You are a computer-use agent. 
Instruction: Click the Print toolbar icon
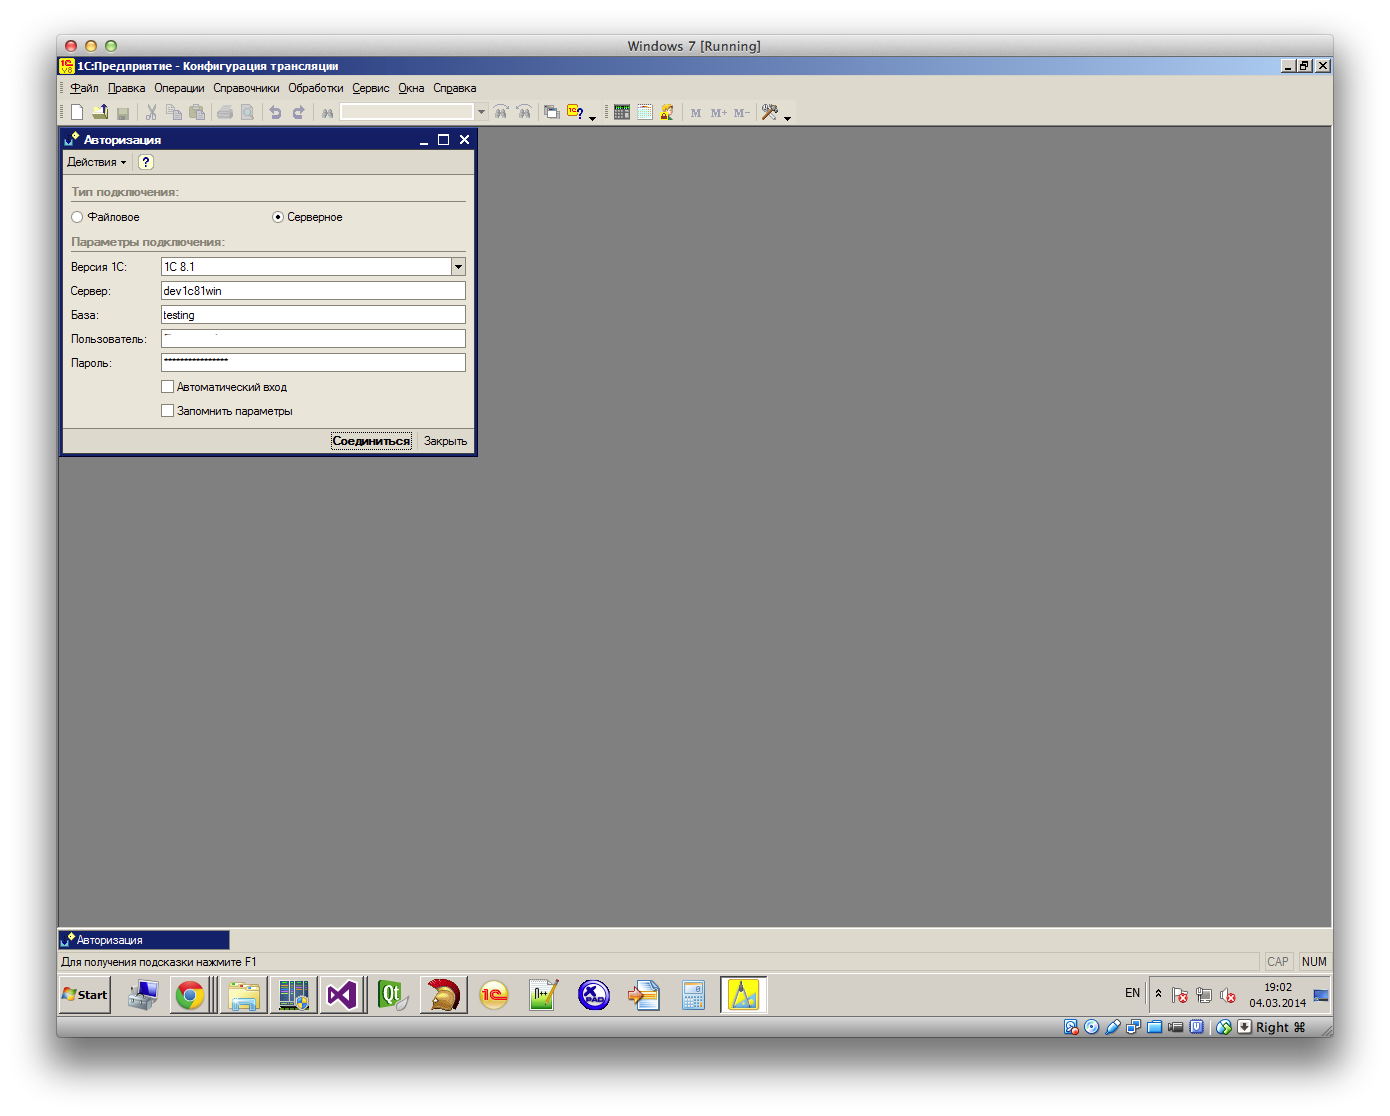[x=225, y=112]
